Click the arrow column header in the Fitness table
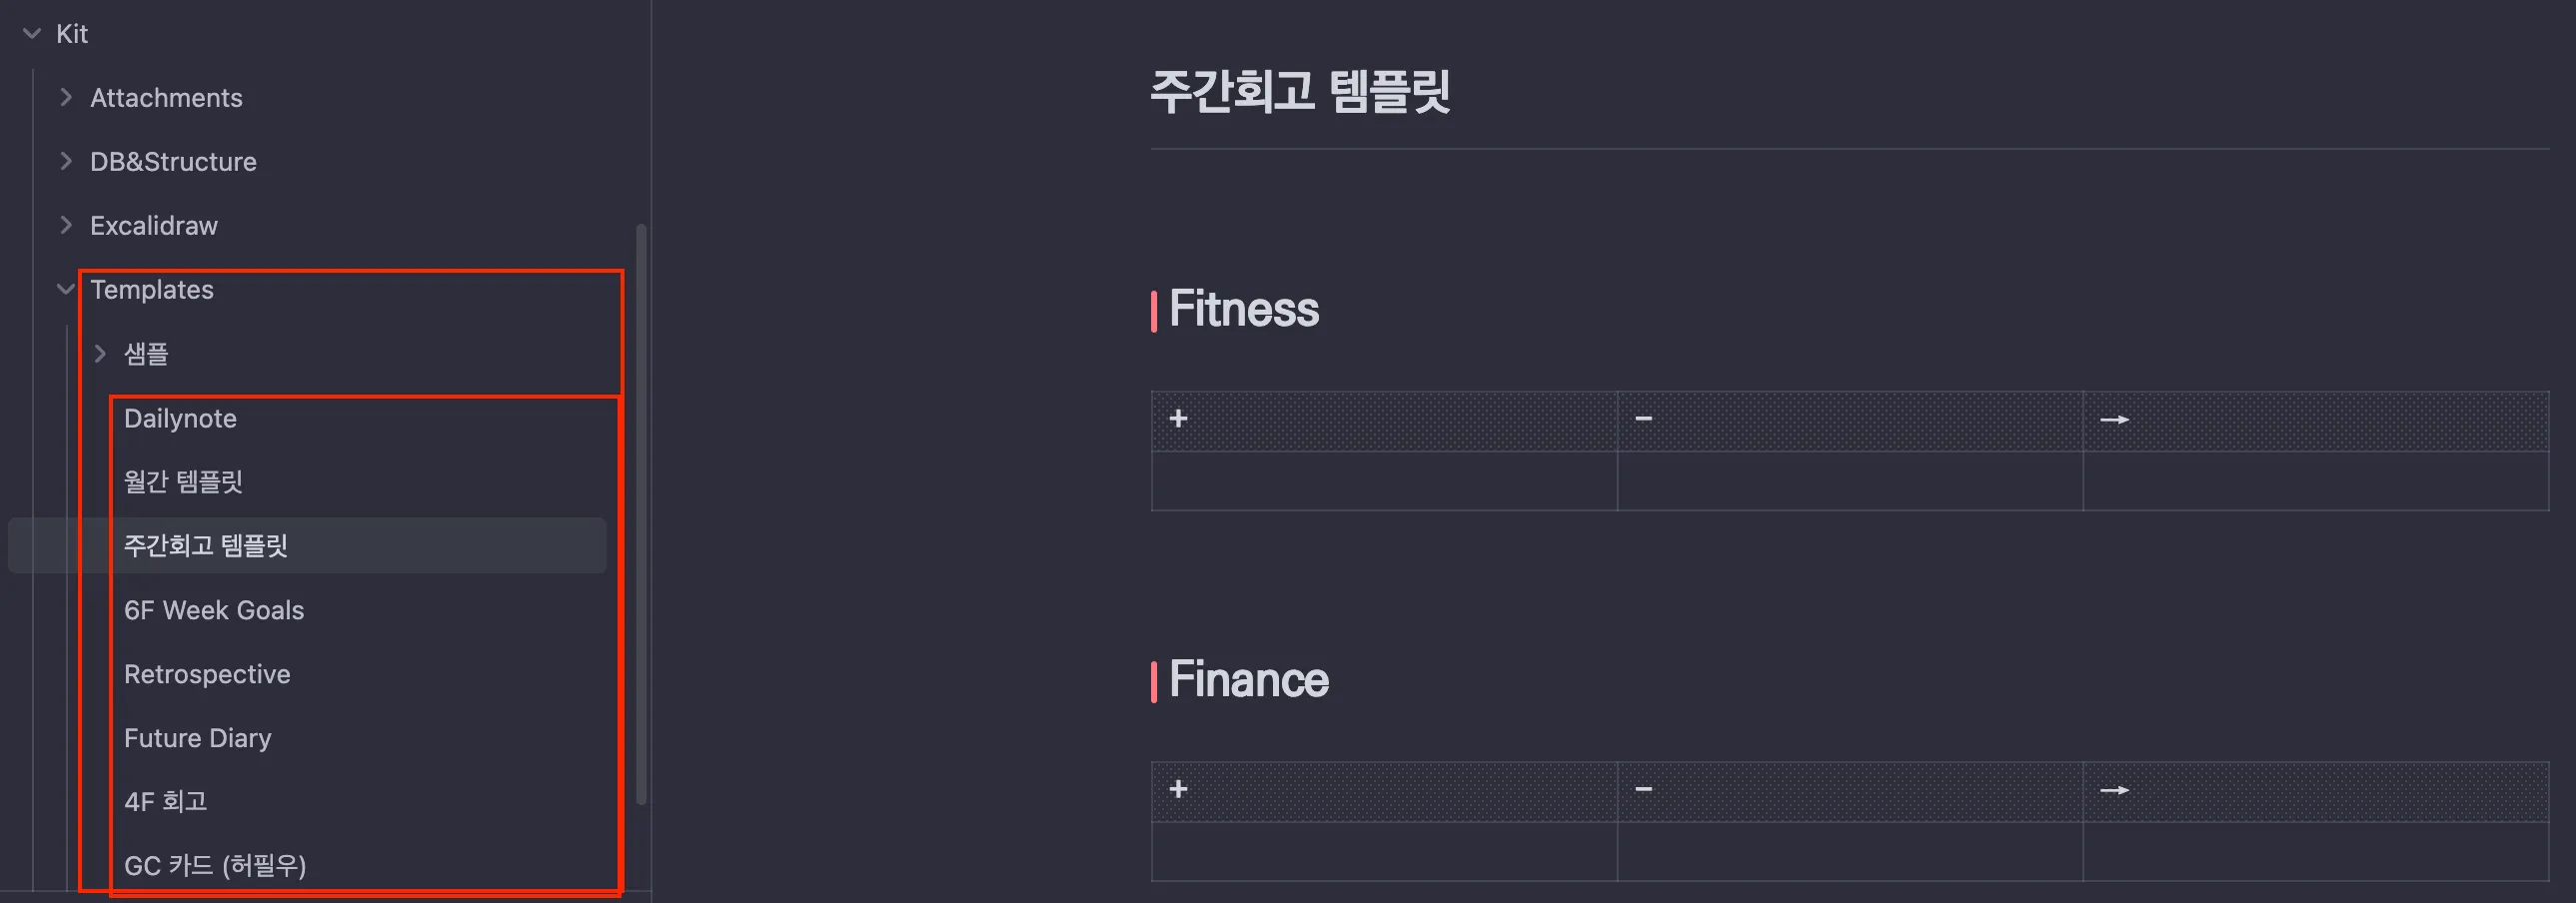Image resolution: width=2576 pixels, height=903 pixels. pyautogui.click(x=2115, y=421)
